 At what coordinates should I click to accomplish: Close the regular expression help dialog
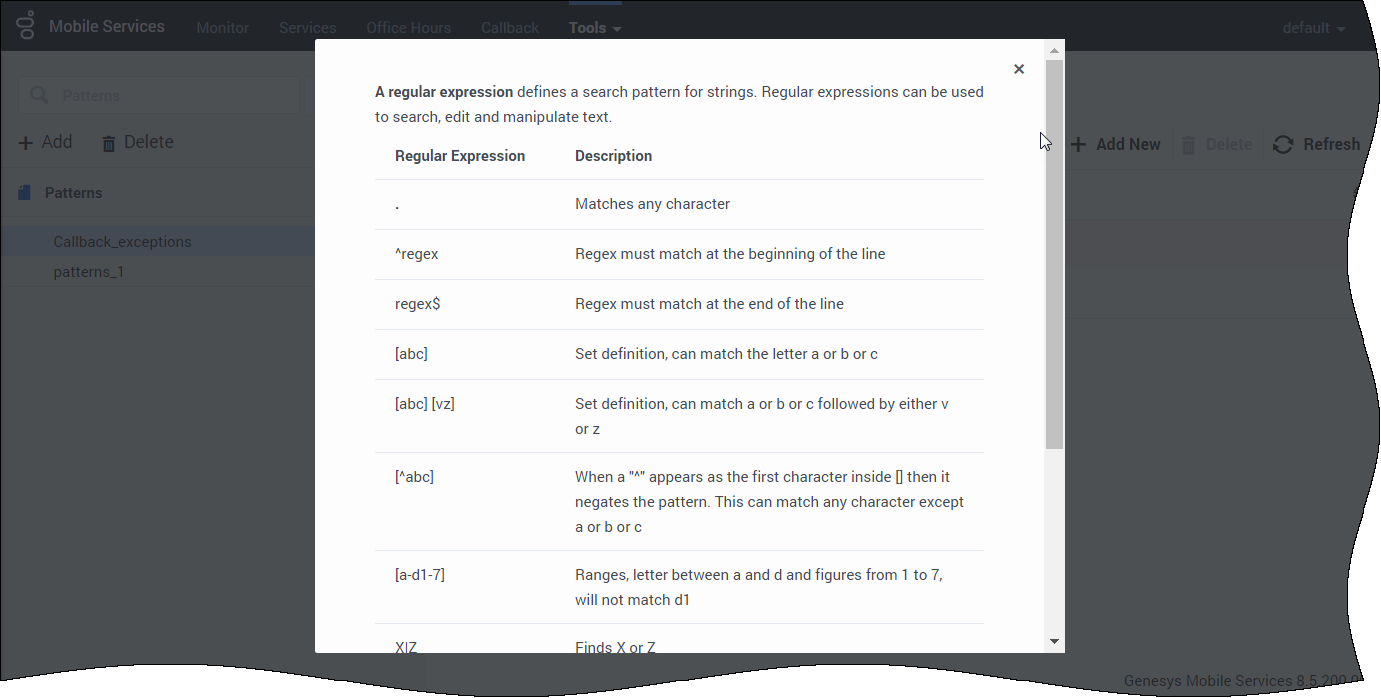(1019, 69)
